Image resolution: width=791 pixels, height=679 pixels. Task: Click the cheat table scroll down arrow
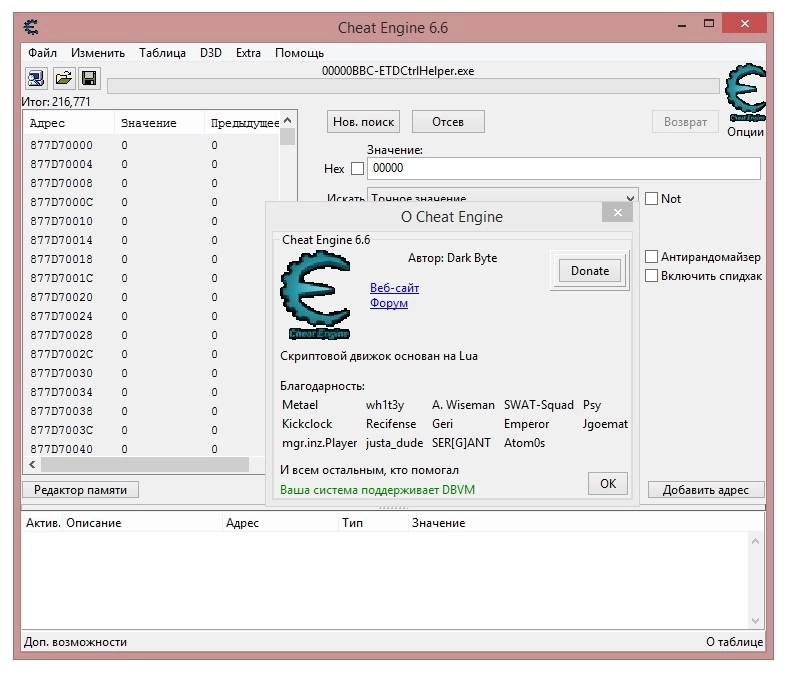point(755,620)
